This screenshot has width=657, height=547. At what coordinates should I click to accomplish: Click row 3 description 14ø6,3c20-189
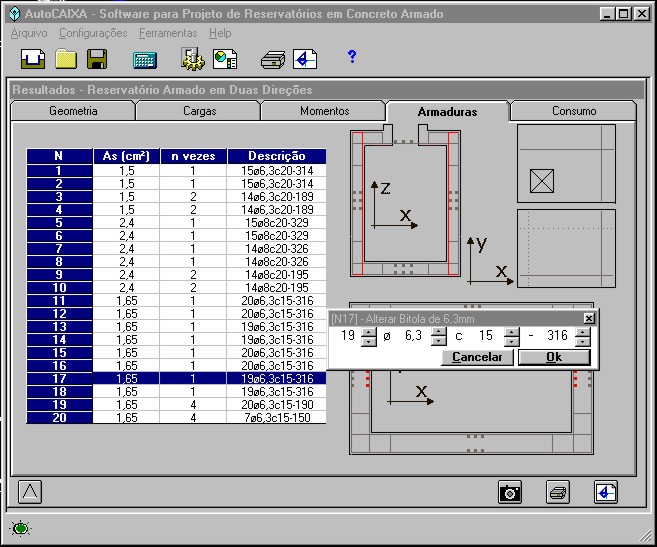click(x=277, y=197)
